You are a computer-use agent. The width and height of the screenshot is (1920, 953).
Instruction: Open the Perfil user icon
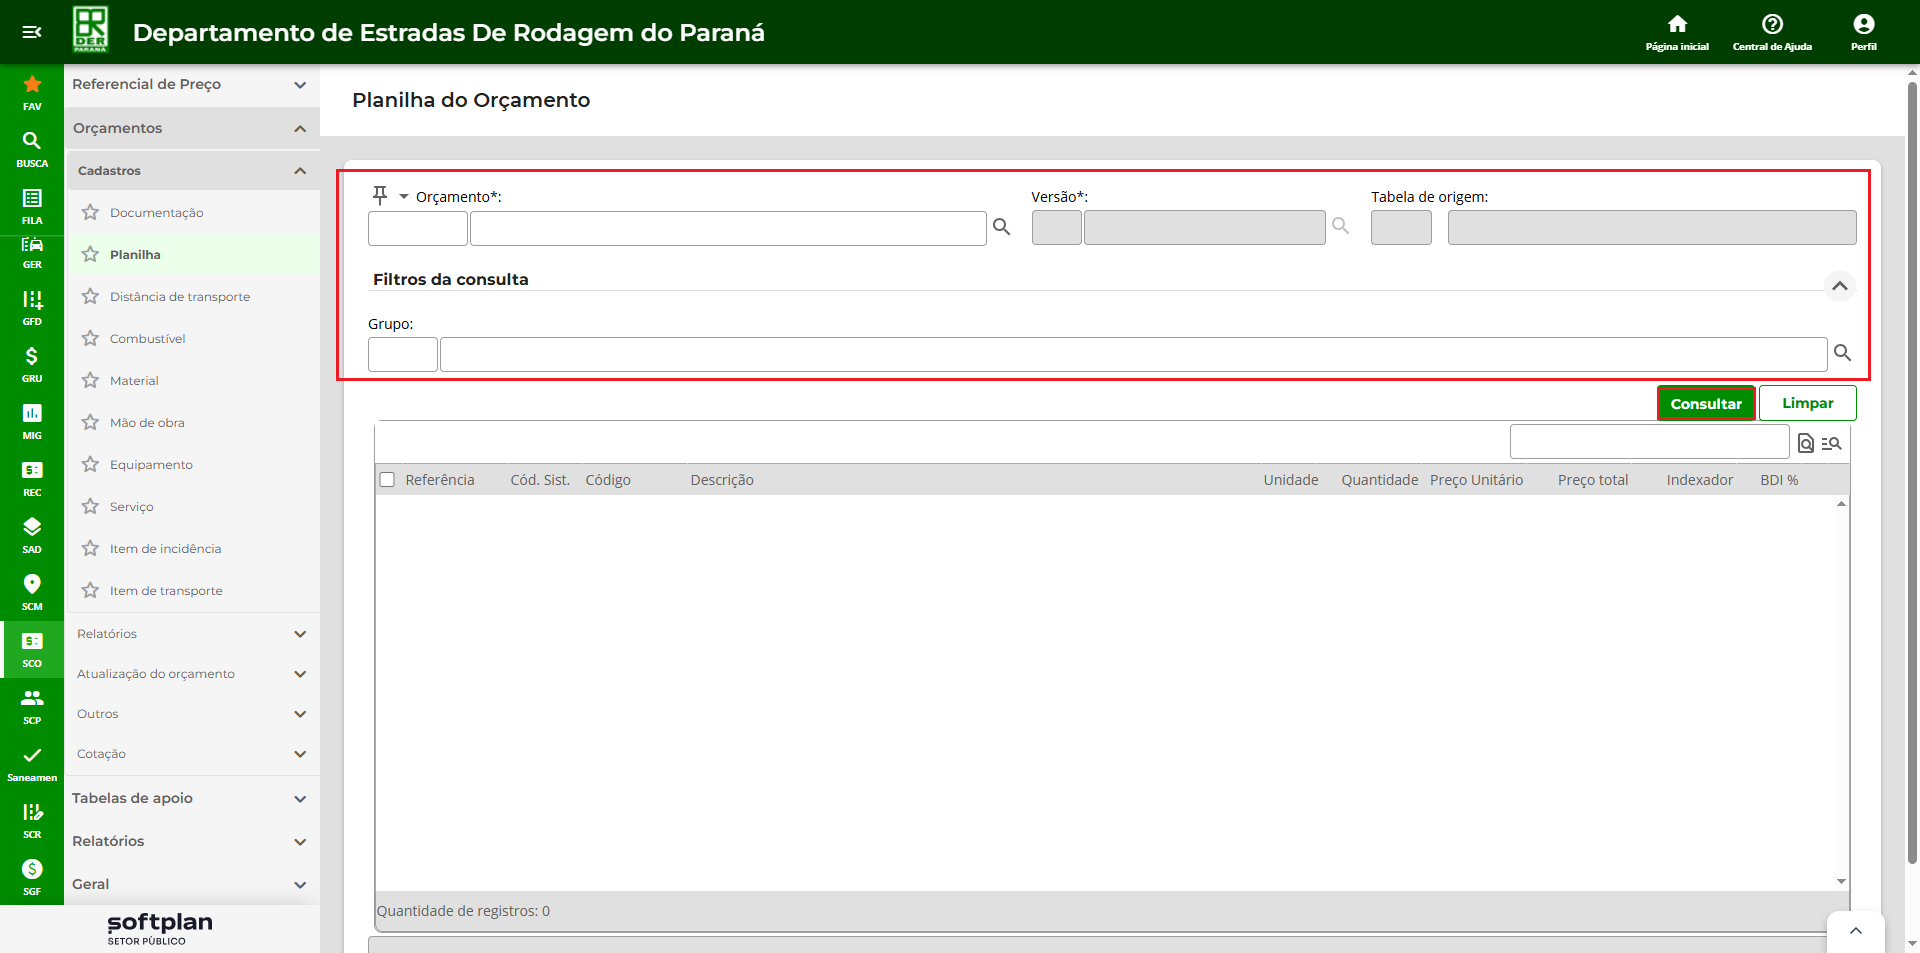[1863, 25]
